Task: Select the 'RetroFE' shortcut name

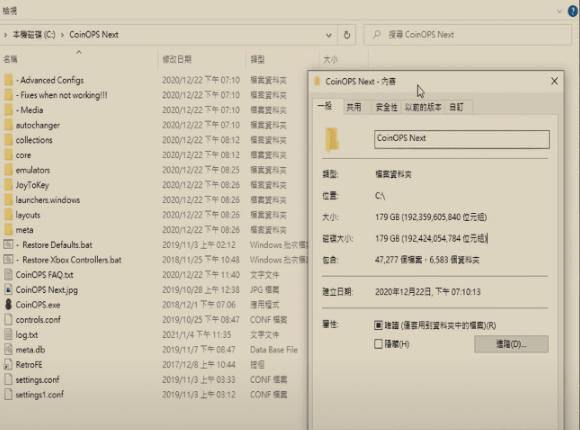Action: [29, 365]
